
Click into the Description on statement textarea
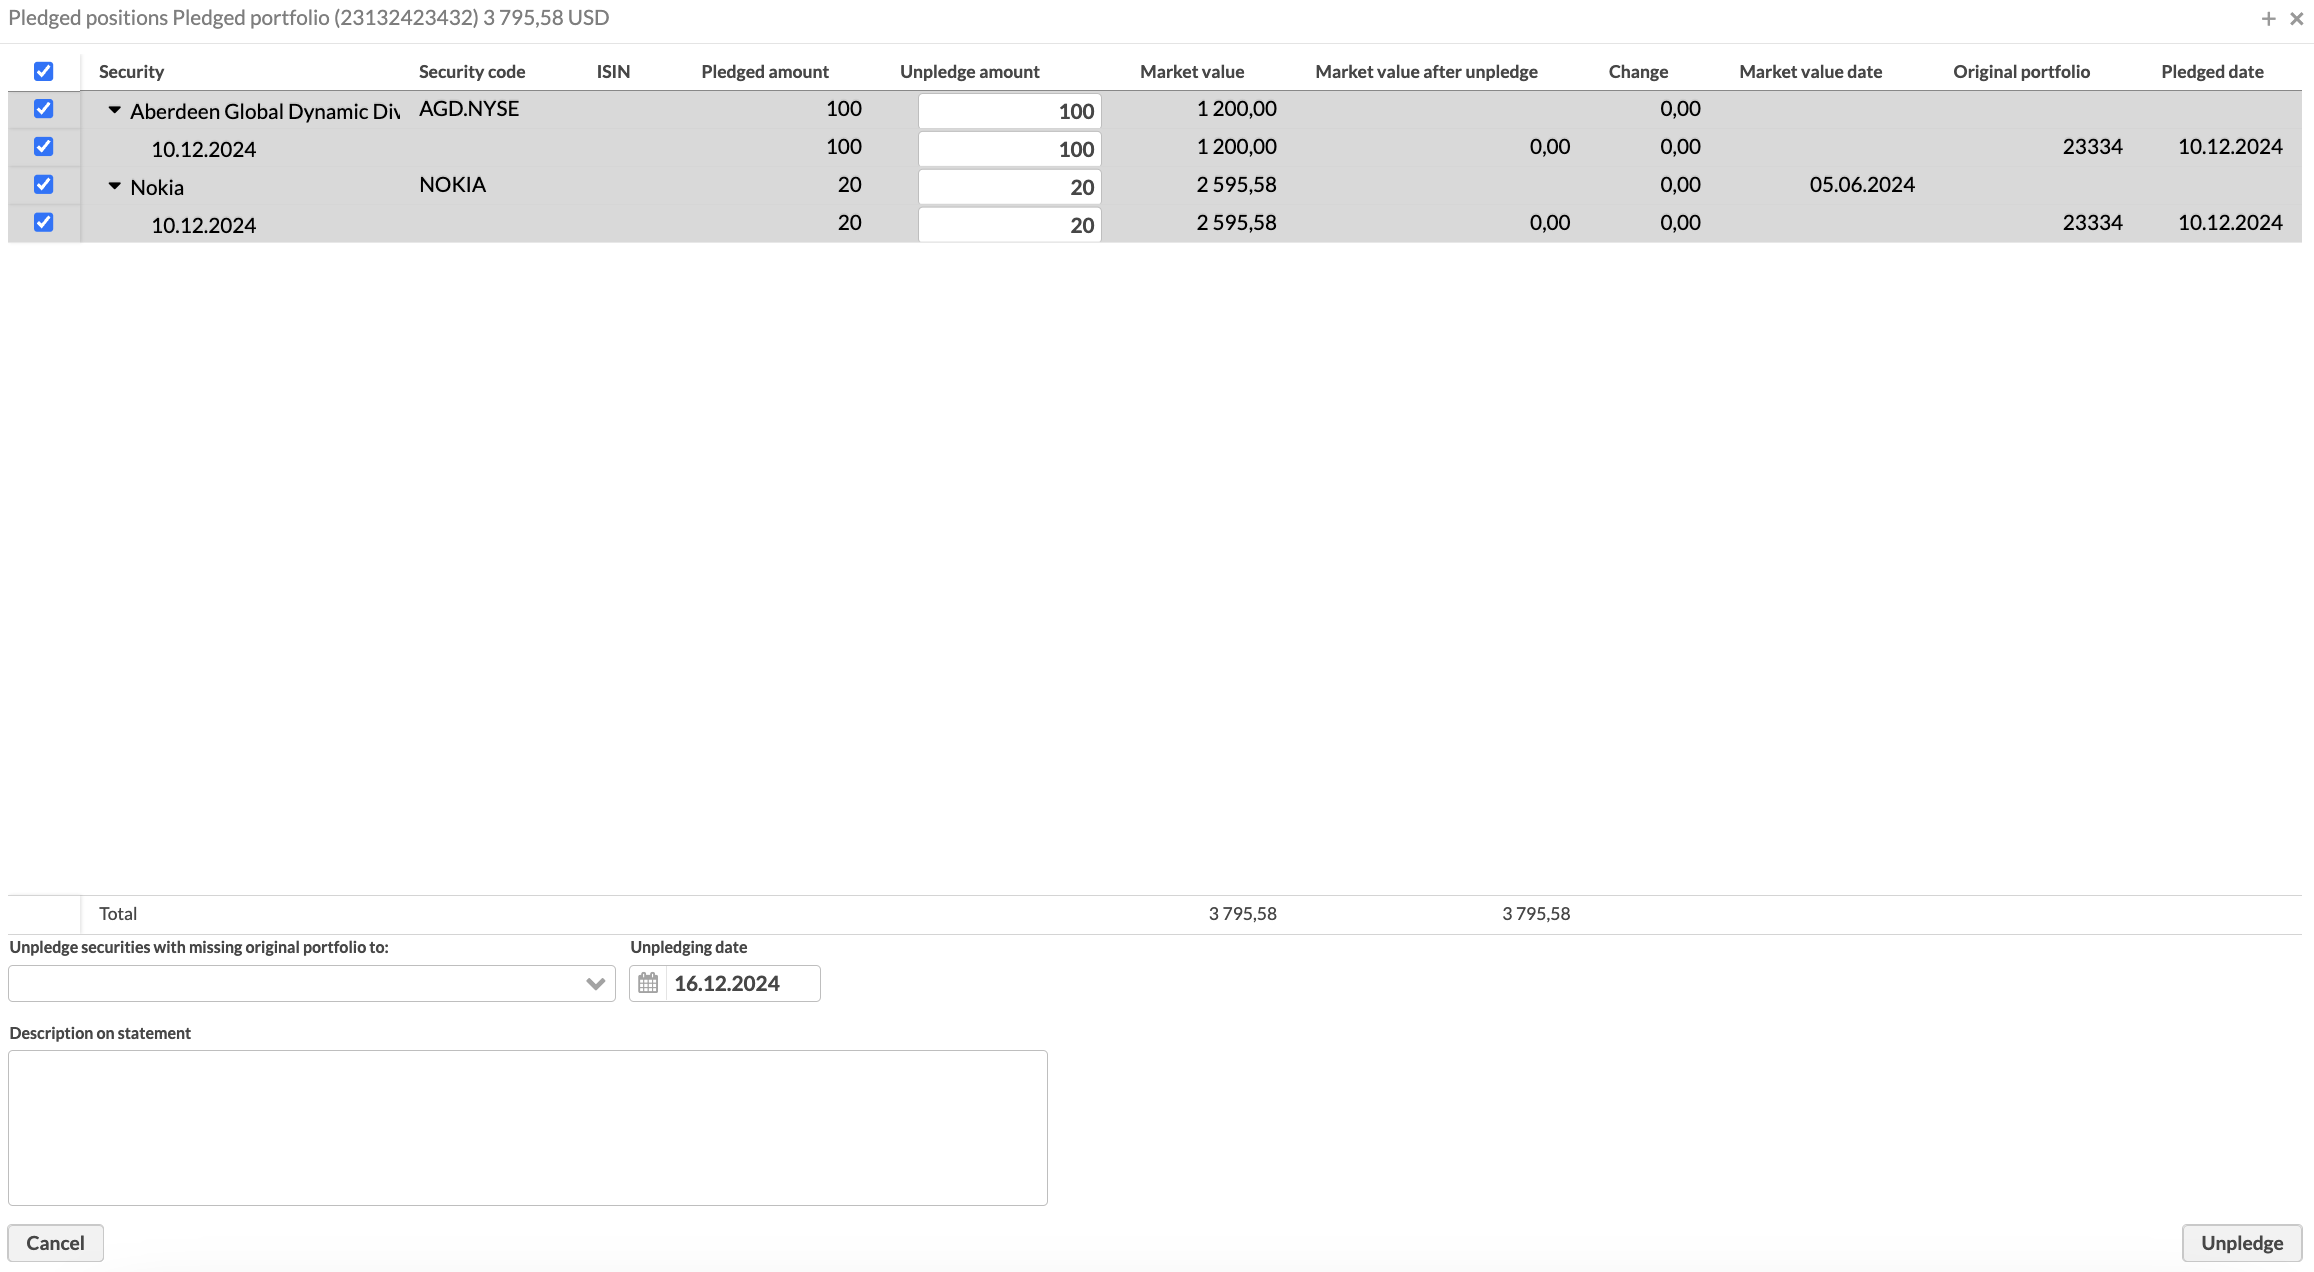coord(528,1127)
